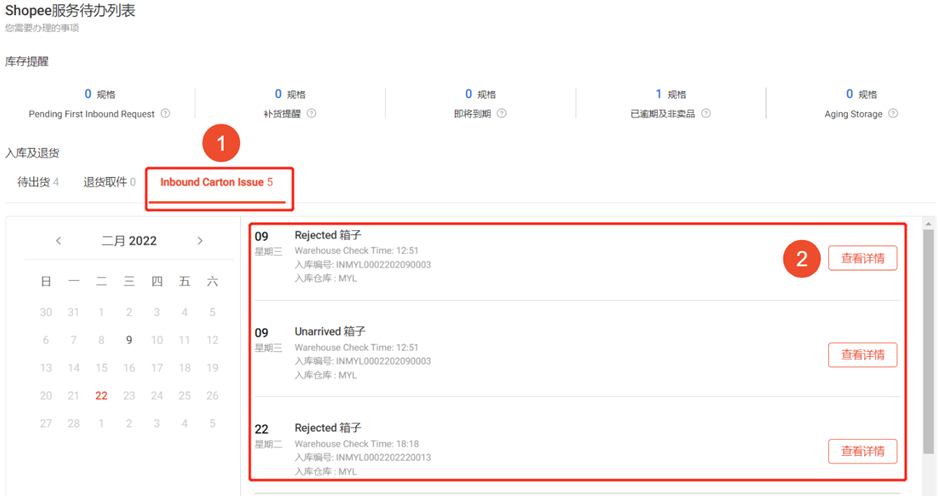Screen dimensions: 940x500
Task: Click Aging Storage label
Action: [853, 114]
